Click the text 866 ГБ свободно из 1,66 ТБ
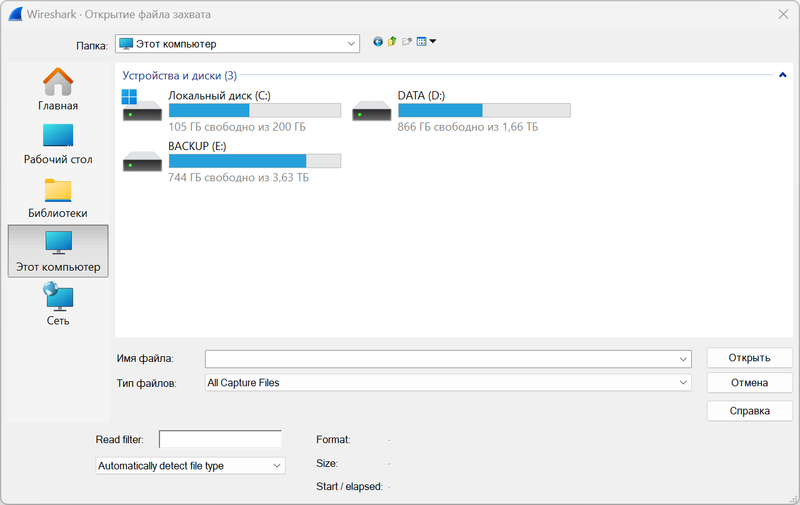This screenshot has height=505, width=800. point(468,127)
